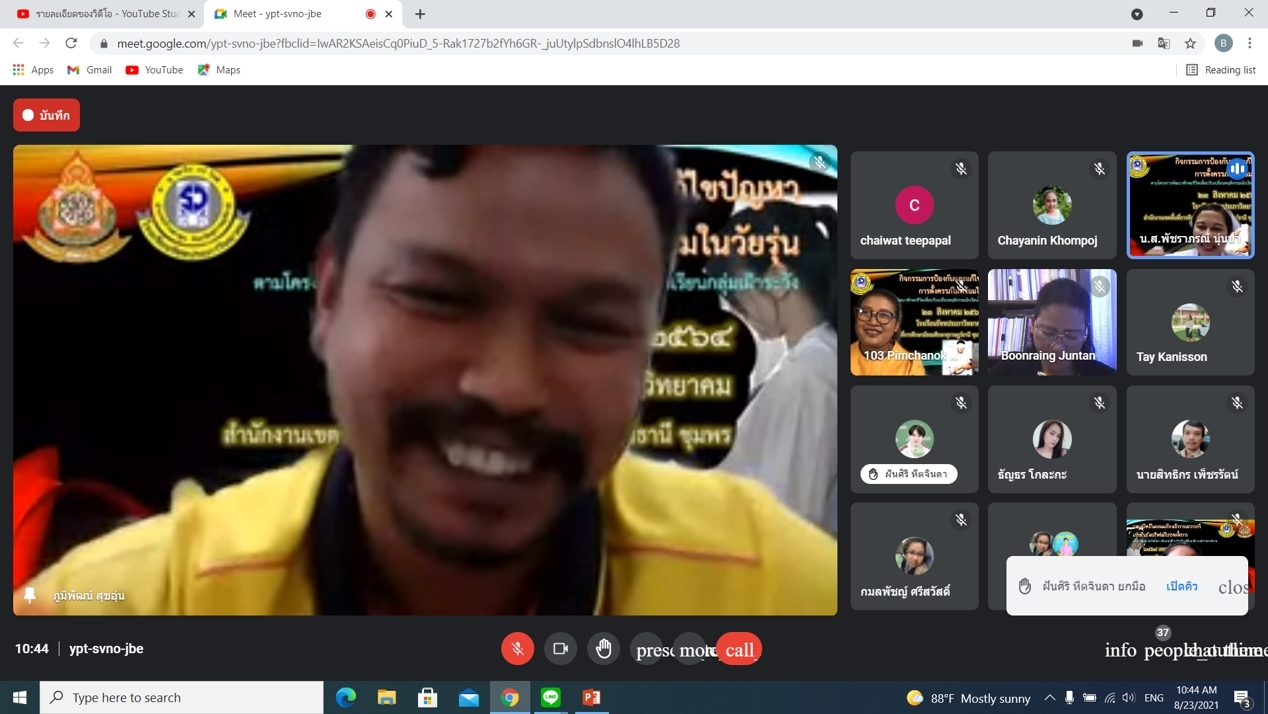Show the people list with 37 badge
Screen dimensions: 1268x714
1163,649
